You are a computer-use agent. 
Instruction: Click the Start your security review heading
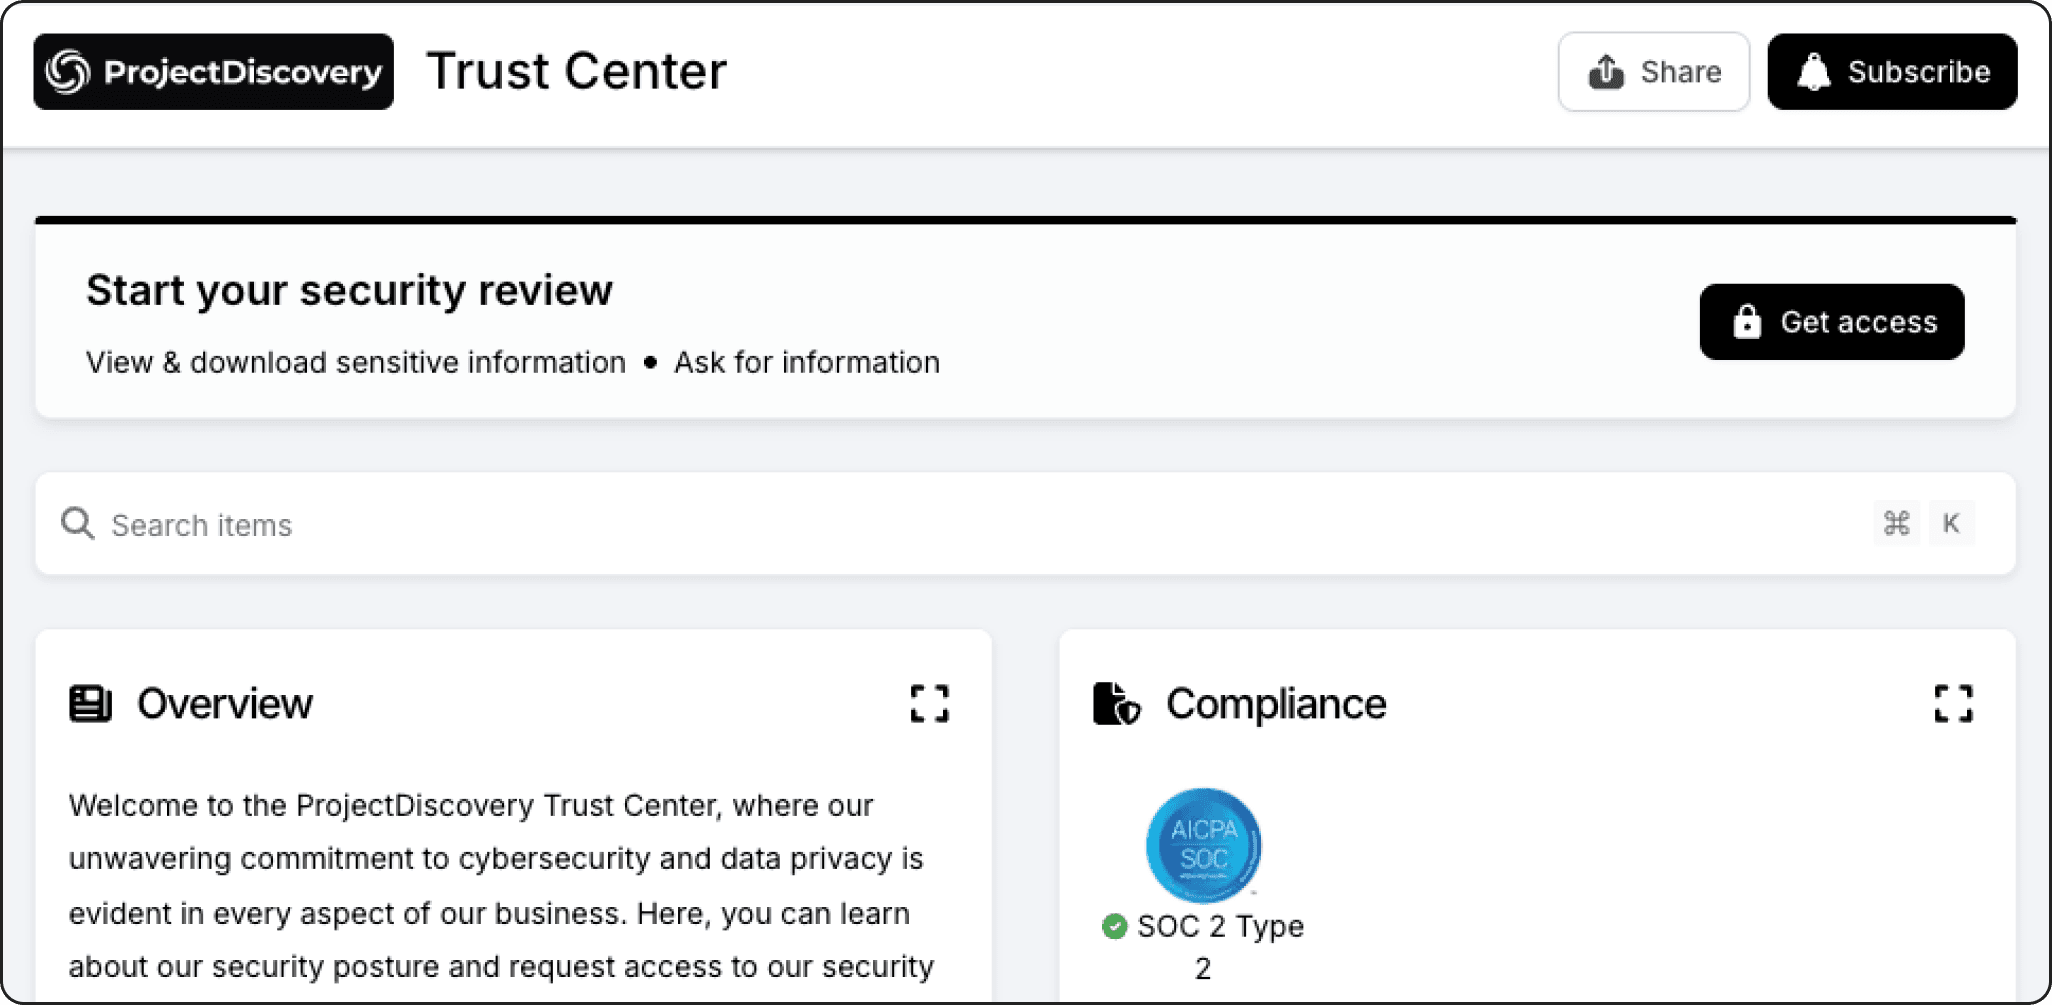tap(349, 291)
